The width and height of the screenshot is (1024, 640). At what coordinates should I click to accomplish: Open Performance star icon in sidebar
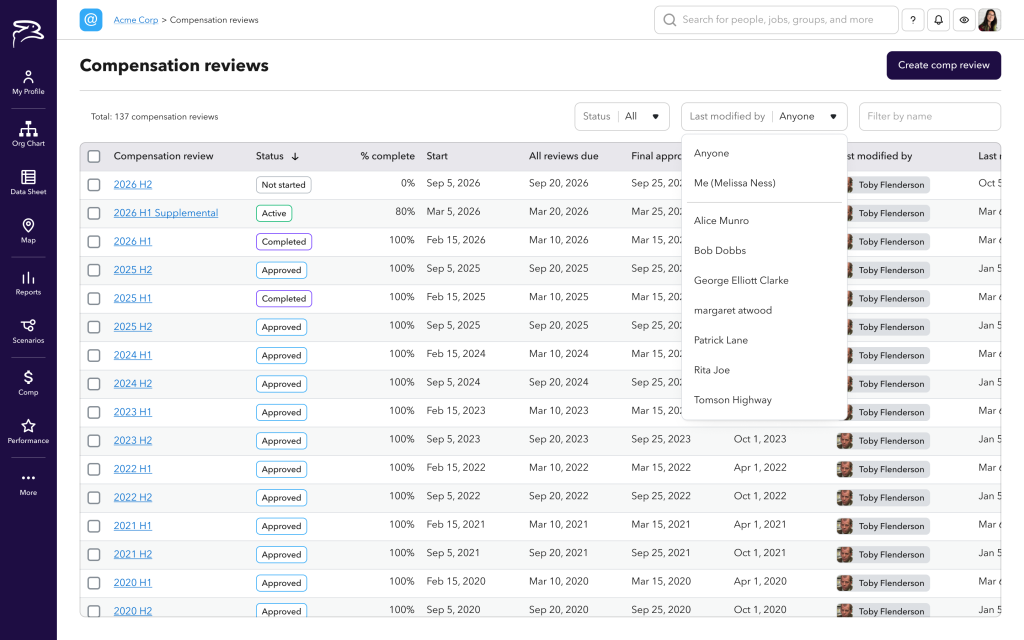pyautogui.click(x=28, y=431)
